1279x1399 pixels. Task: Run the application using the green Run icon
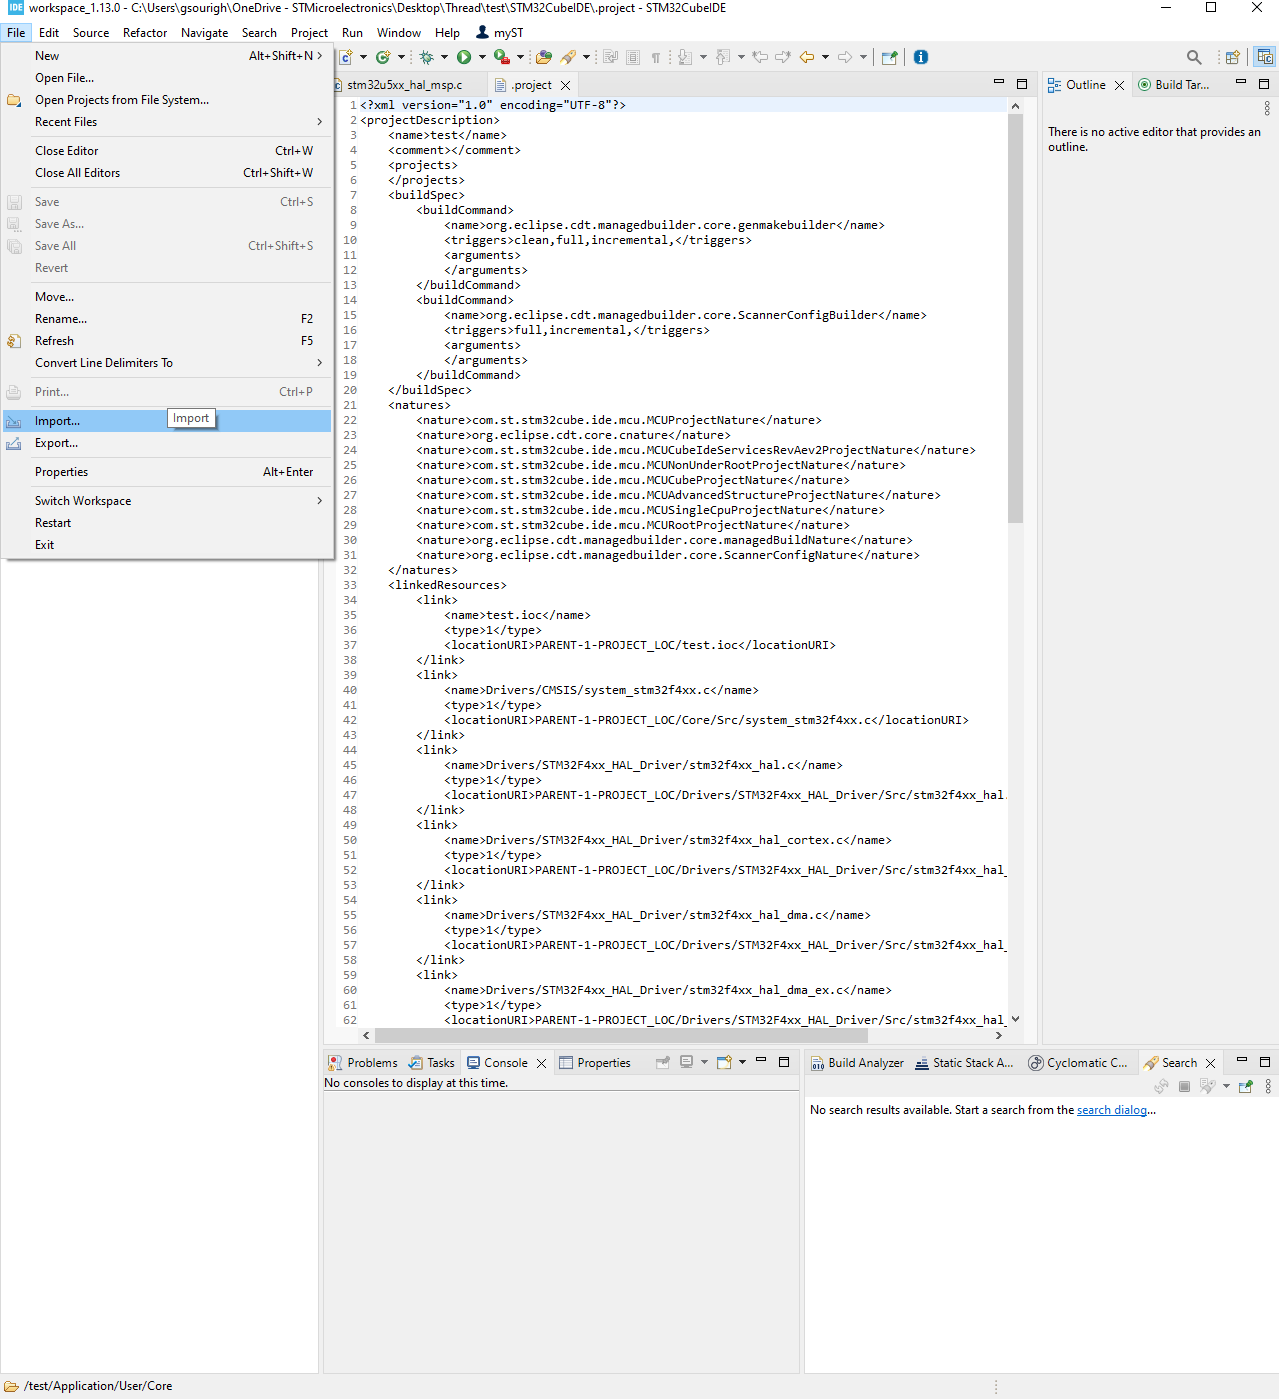464,57
